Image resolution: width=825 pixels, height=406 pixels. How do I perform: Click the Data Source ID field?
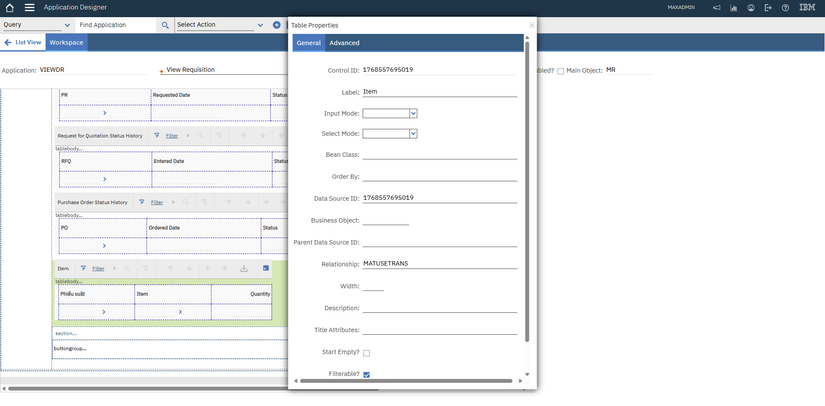(x=440, y=198)
